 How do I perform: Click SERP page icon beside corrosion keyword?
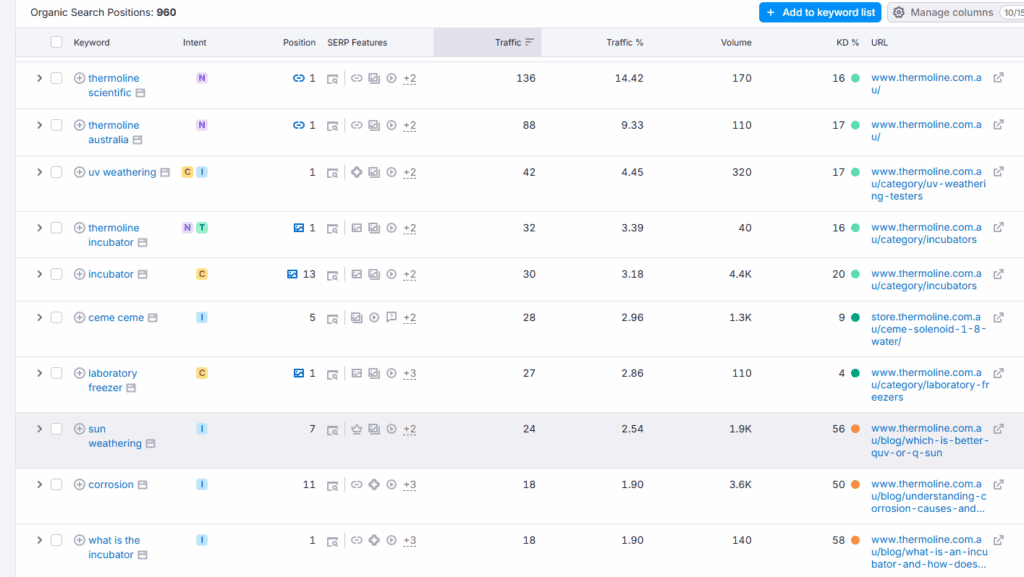pyautogui.click(x=142, y=485)
